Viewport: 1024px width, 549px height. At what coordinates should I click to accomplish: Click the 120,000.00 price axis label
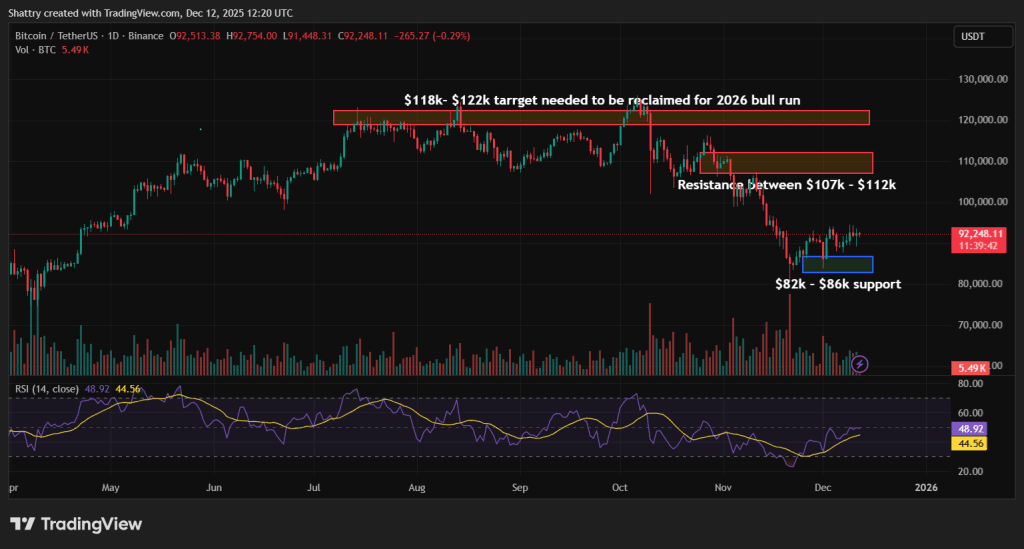pyautogui.click(x=983, y=120)
